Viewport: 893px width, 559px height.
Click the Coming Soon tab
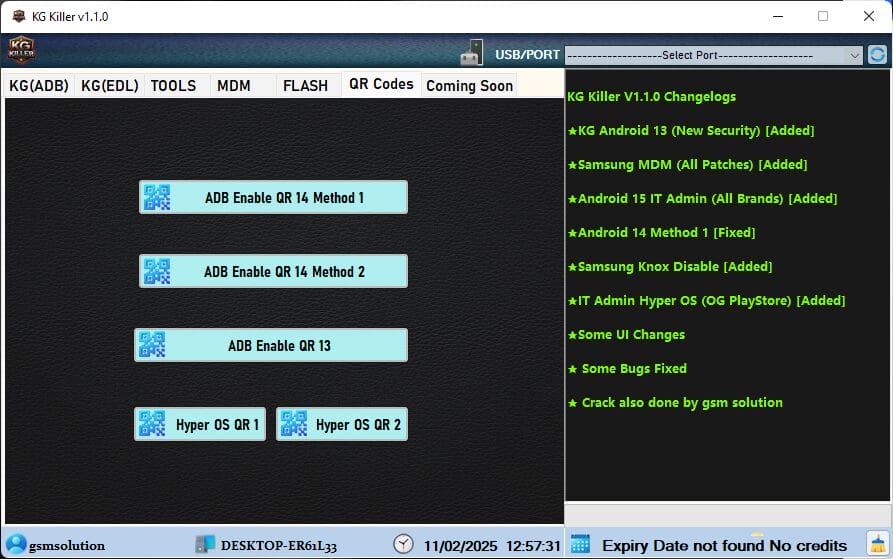469,86
